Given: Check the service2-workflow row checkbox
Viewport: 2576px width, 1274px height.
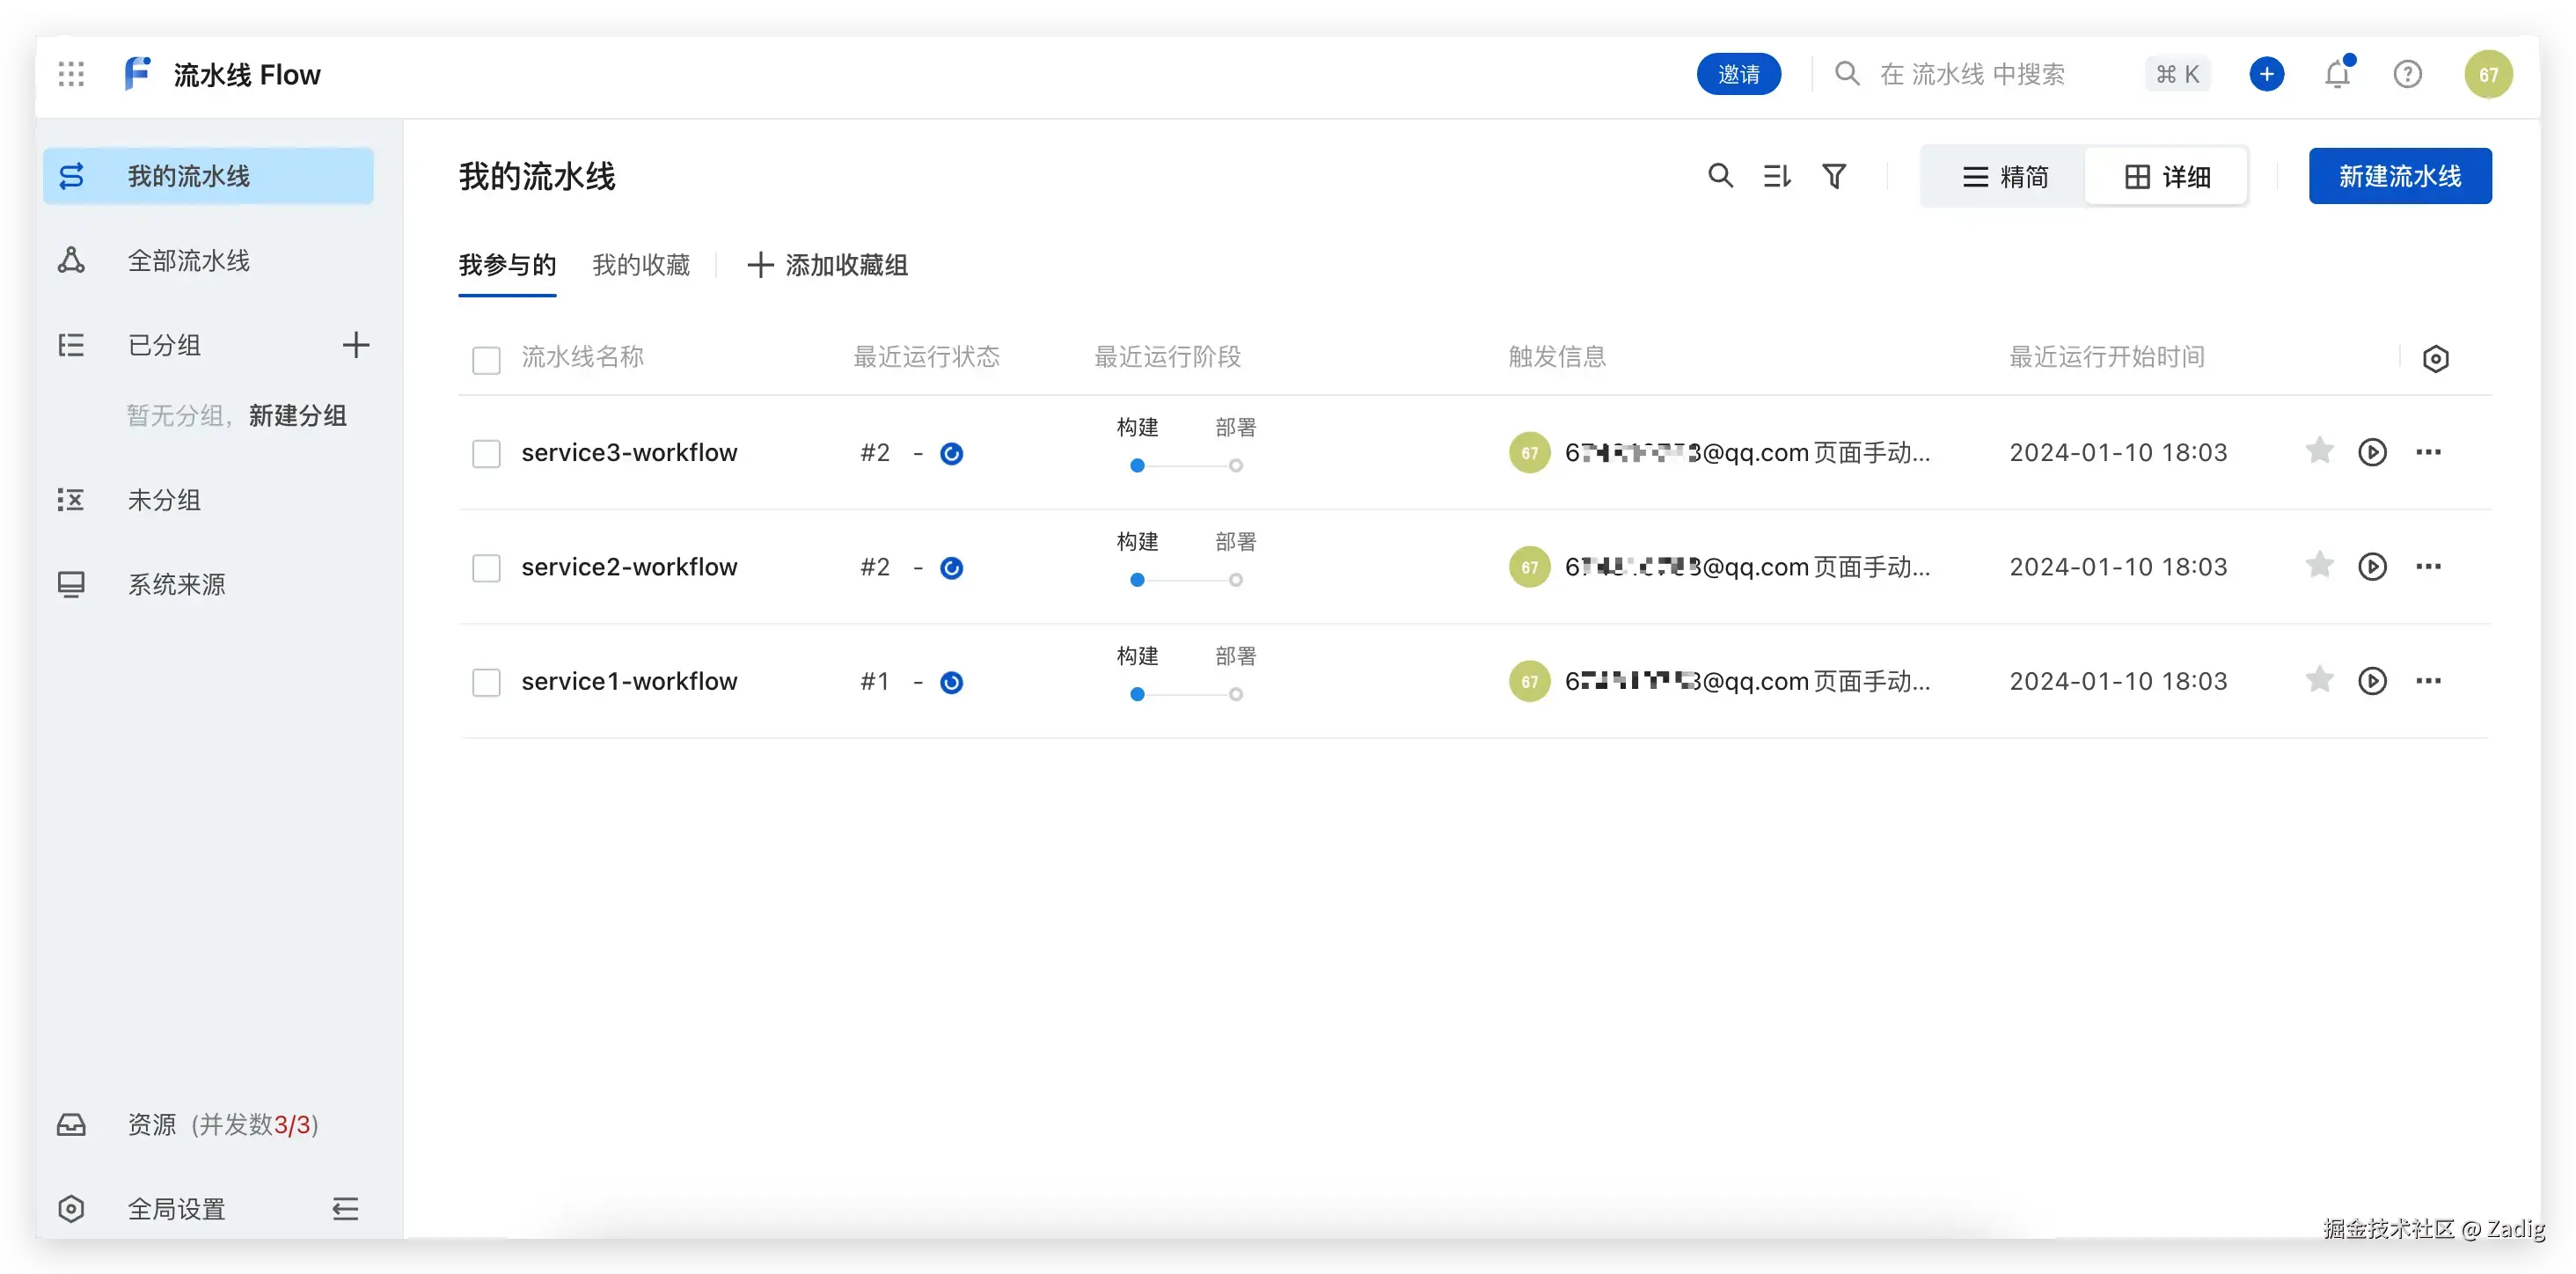Looking at the screenshot, I should (x=486, y=568).
